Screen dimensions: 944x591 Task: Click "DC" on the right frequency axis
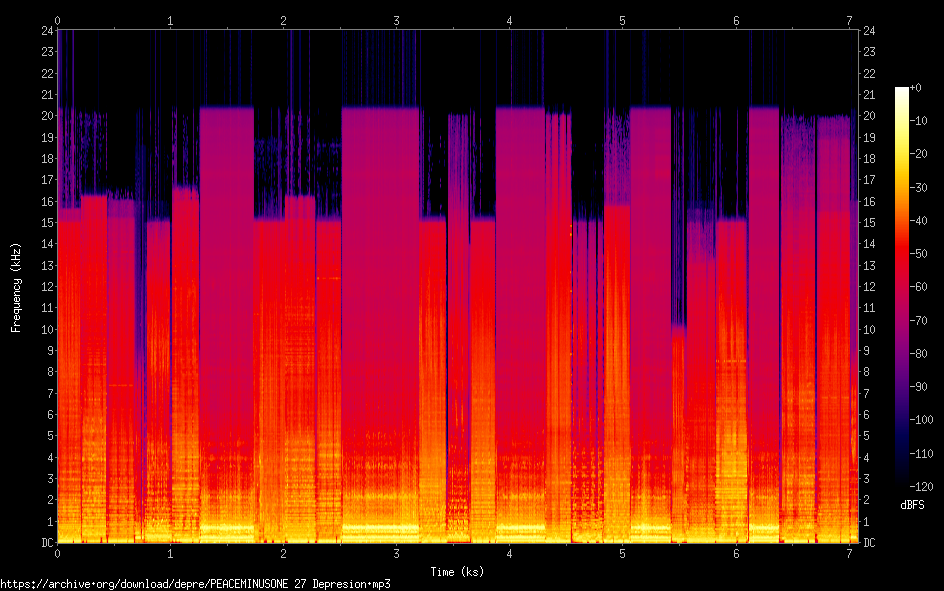click(869, 543)
